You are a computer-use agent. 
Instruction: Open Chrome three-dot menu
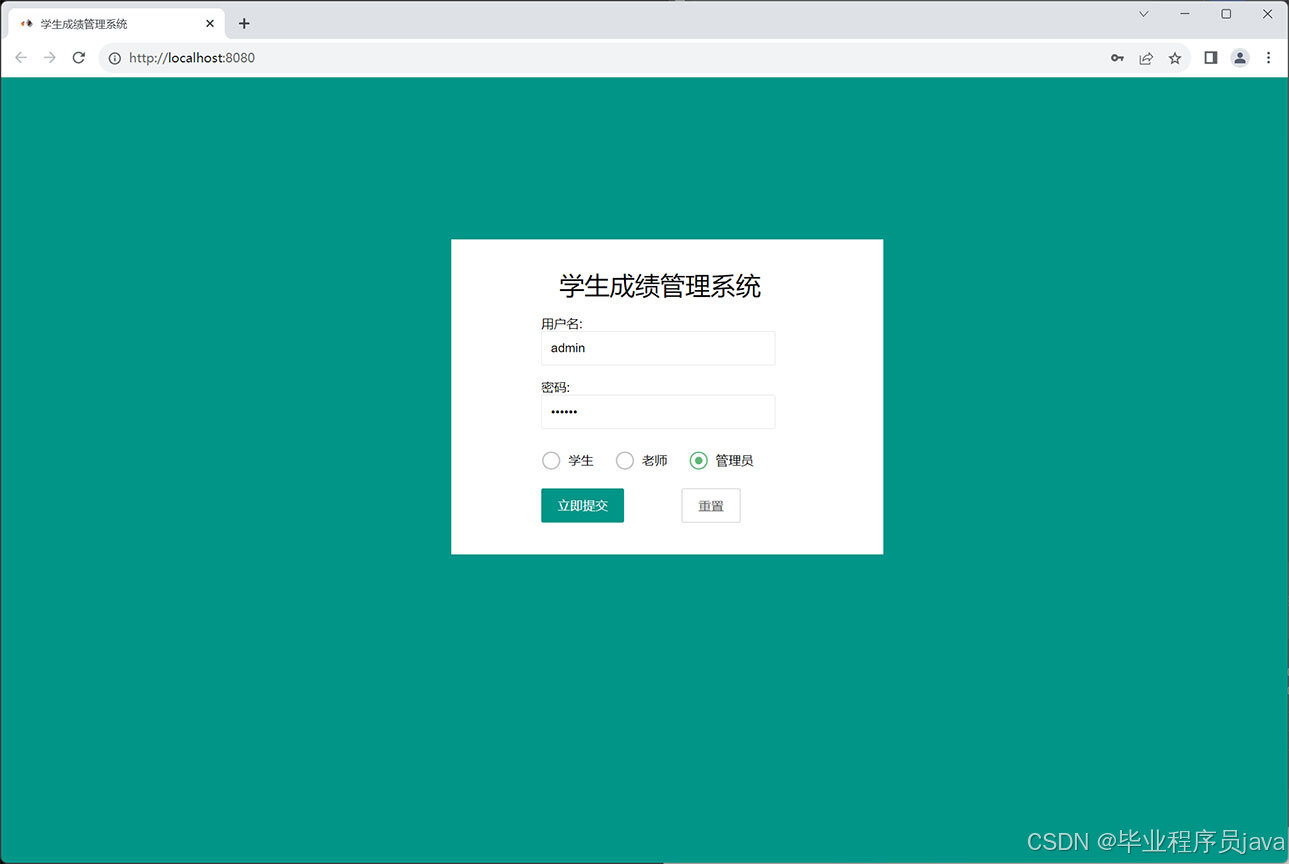[1268, 58]
